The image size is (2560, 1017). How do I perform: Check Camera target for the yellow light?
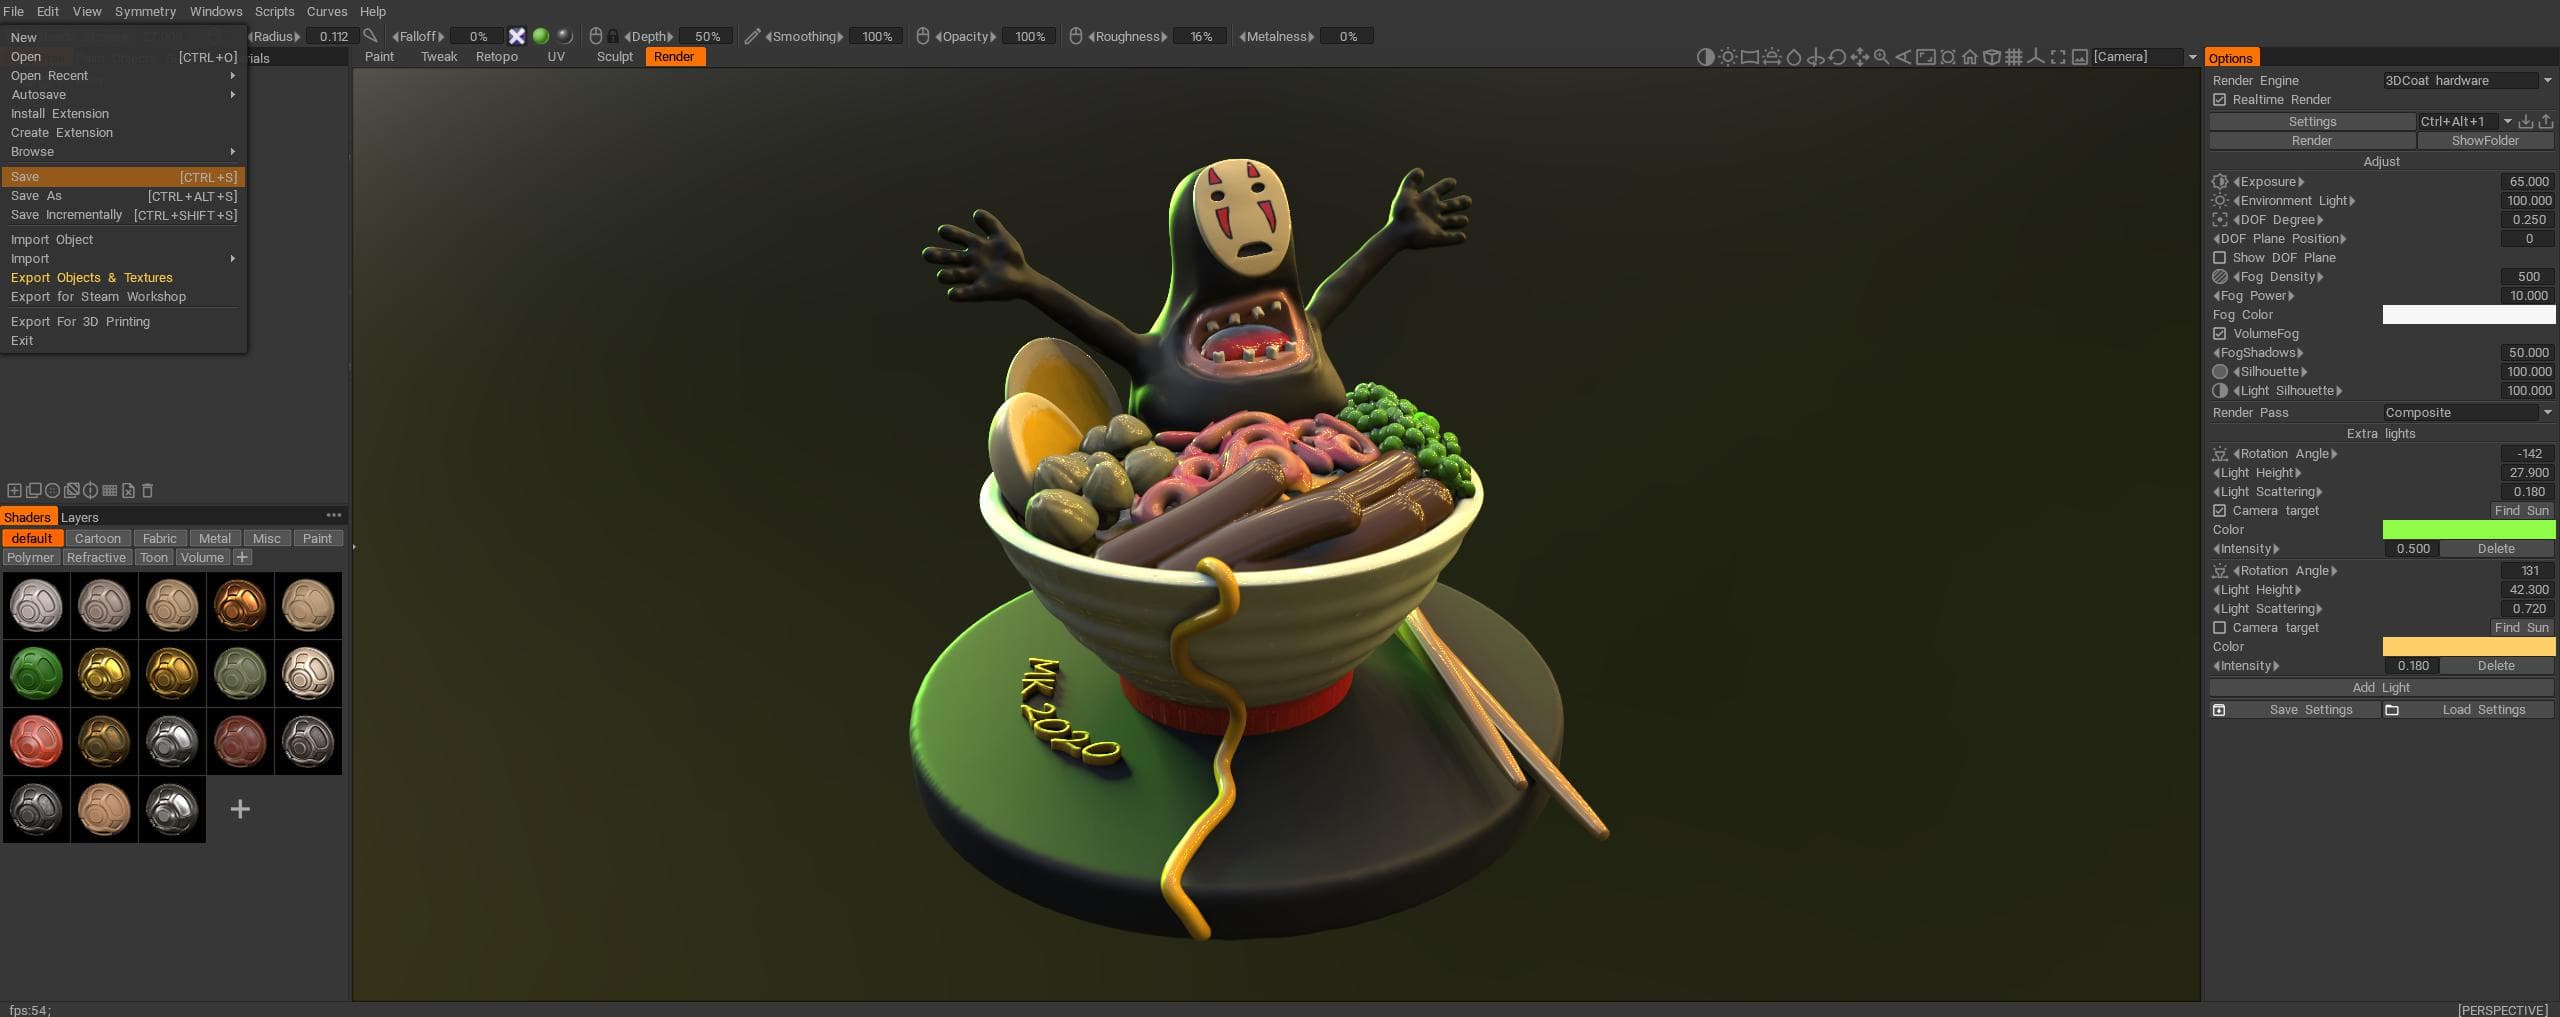(x=2220, y=628)
